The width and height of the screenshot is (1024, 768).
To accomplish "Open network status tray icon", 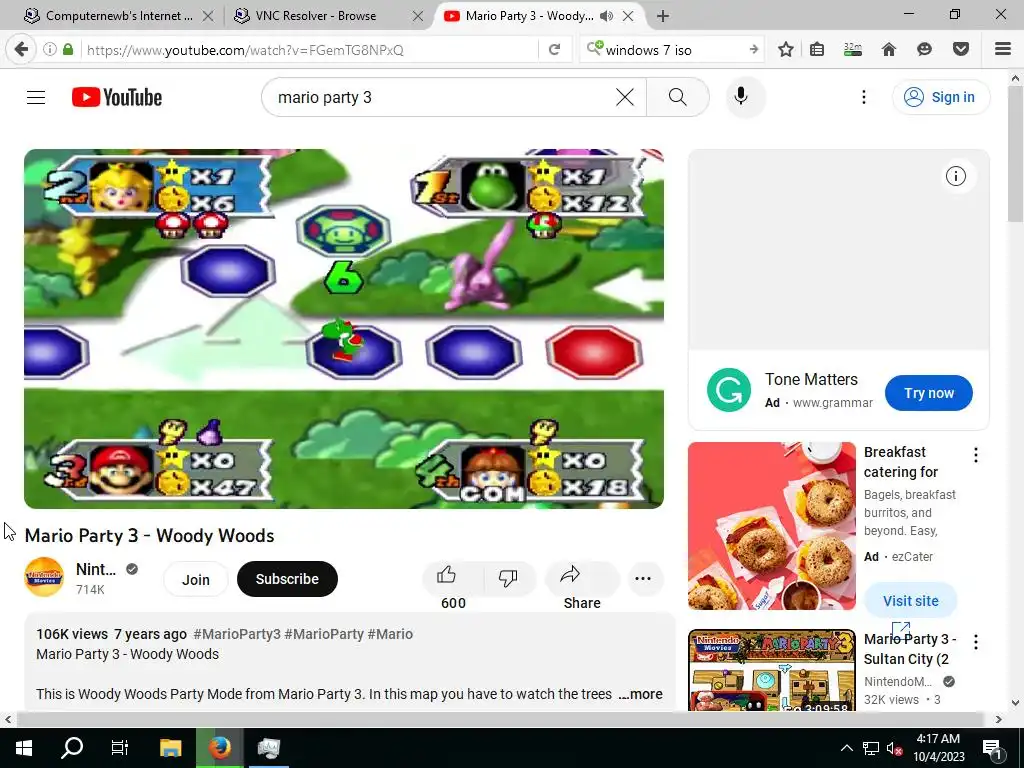I will (871, 748).
